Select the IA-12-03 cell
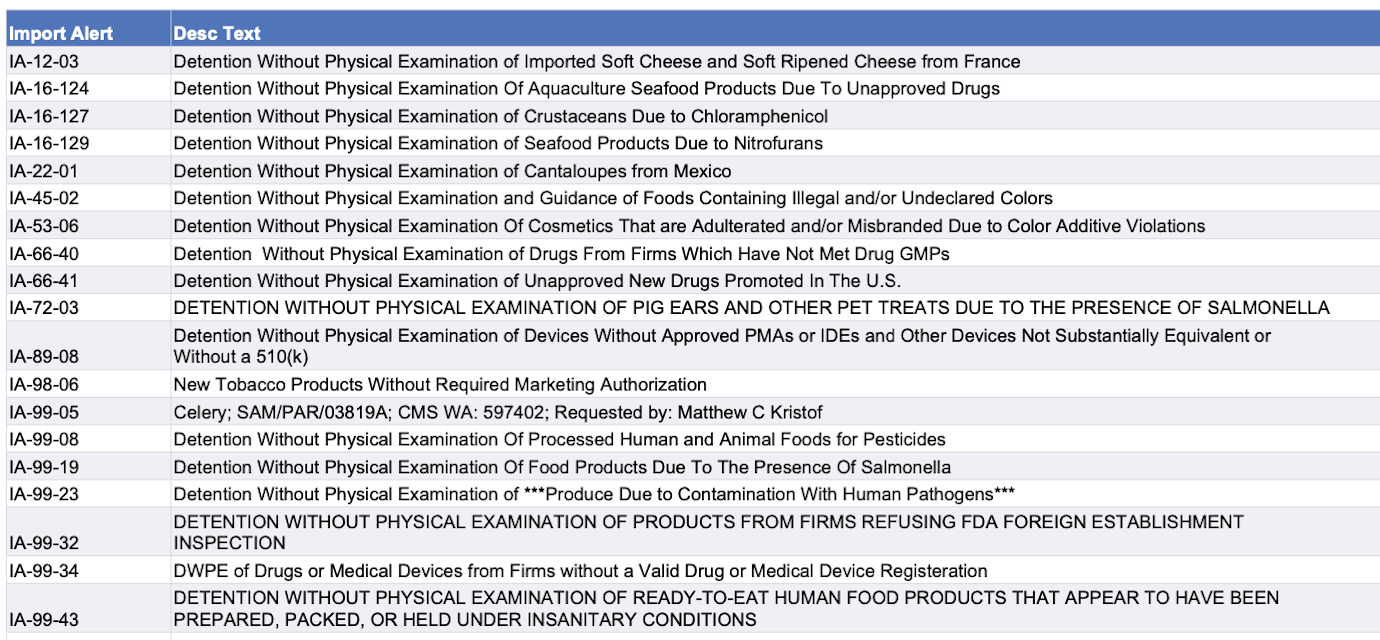Viewport: 1380px width, 640px height. [43, 61]
